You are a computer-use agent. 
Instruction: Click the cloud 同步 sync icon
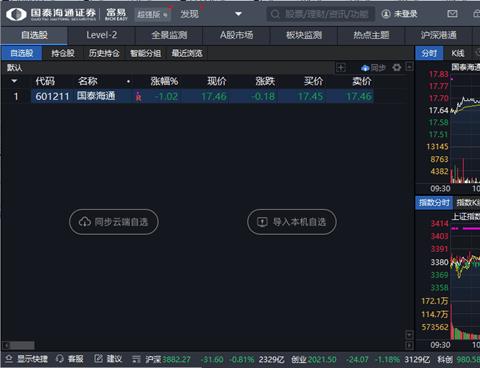coord(365,68)
